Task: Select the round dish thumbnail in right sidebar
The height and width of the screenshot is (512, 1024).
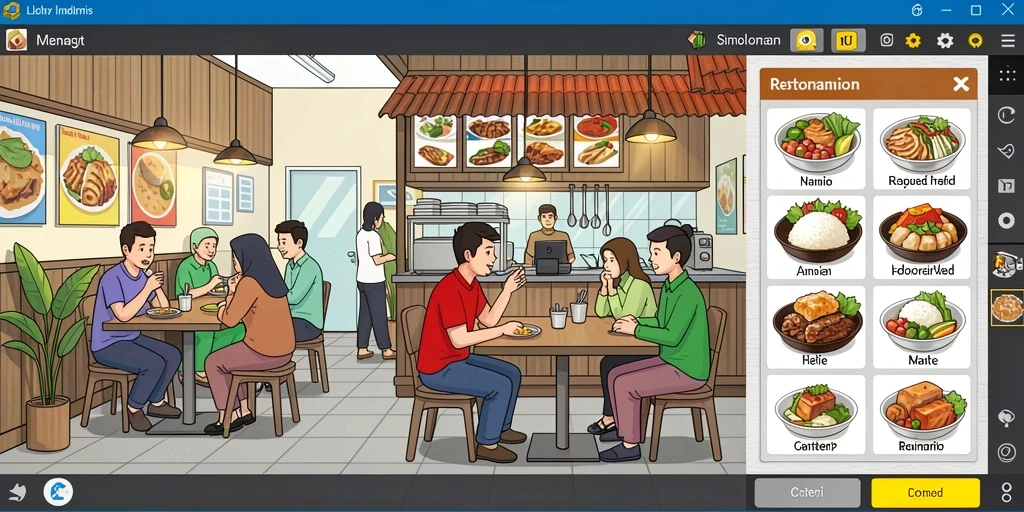Action: point(1007,307)
